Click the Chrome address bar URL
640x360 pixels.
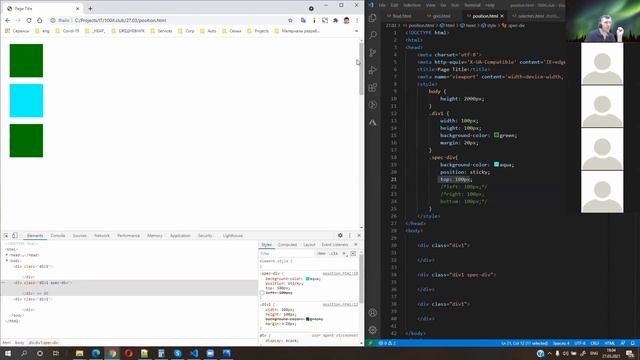120,20
